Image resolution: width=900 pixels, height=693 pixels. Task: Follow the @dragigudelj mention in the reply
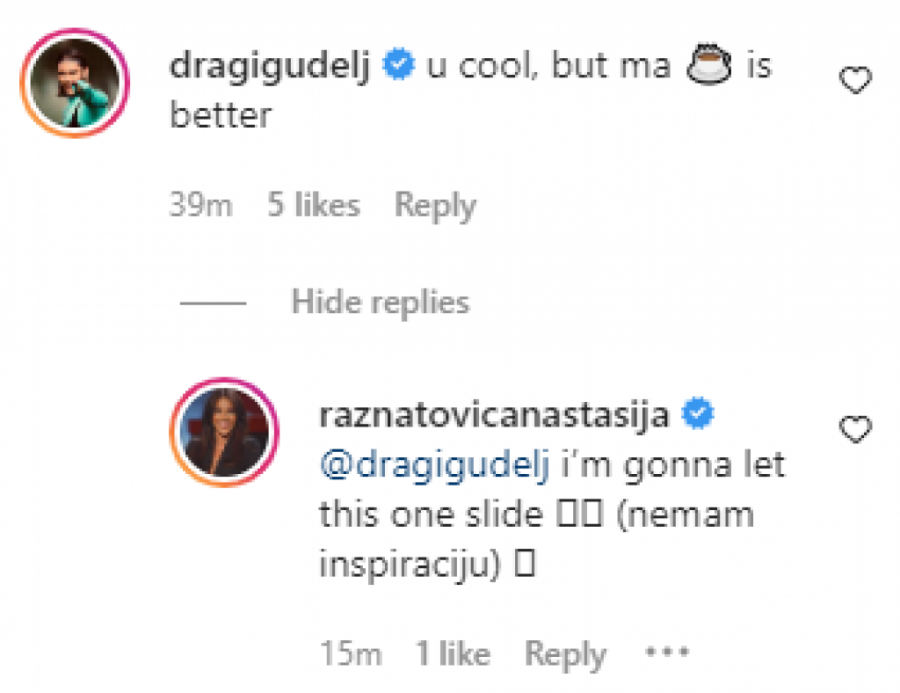pos(434,466)
